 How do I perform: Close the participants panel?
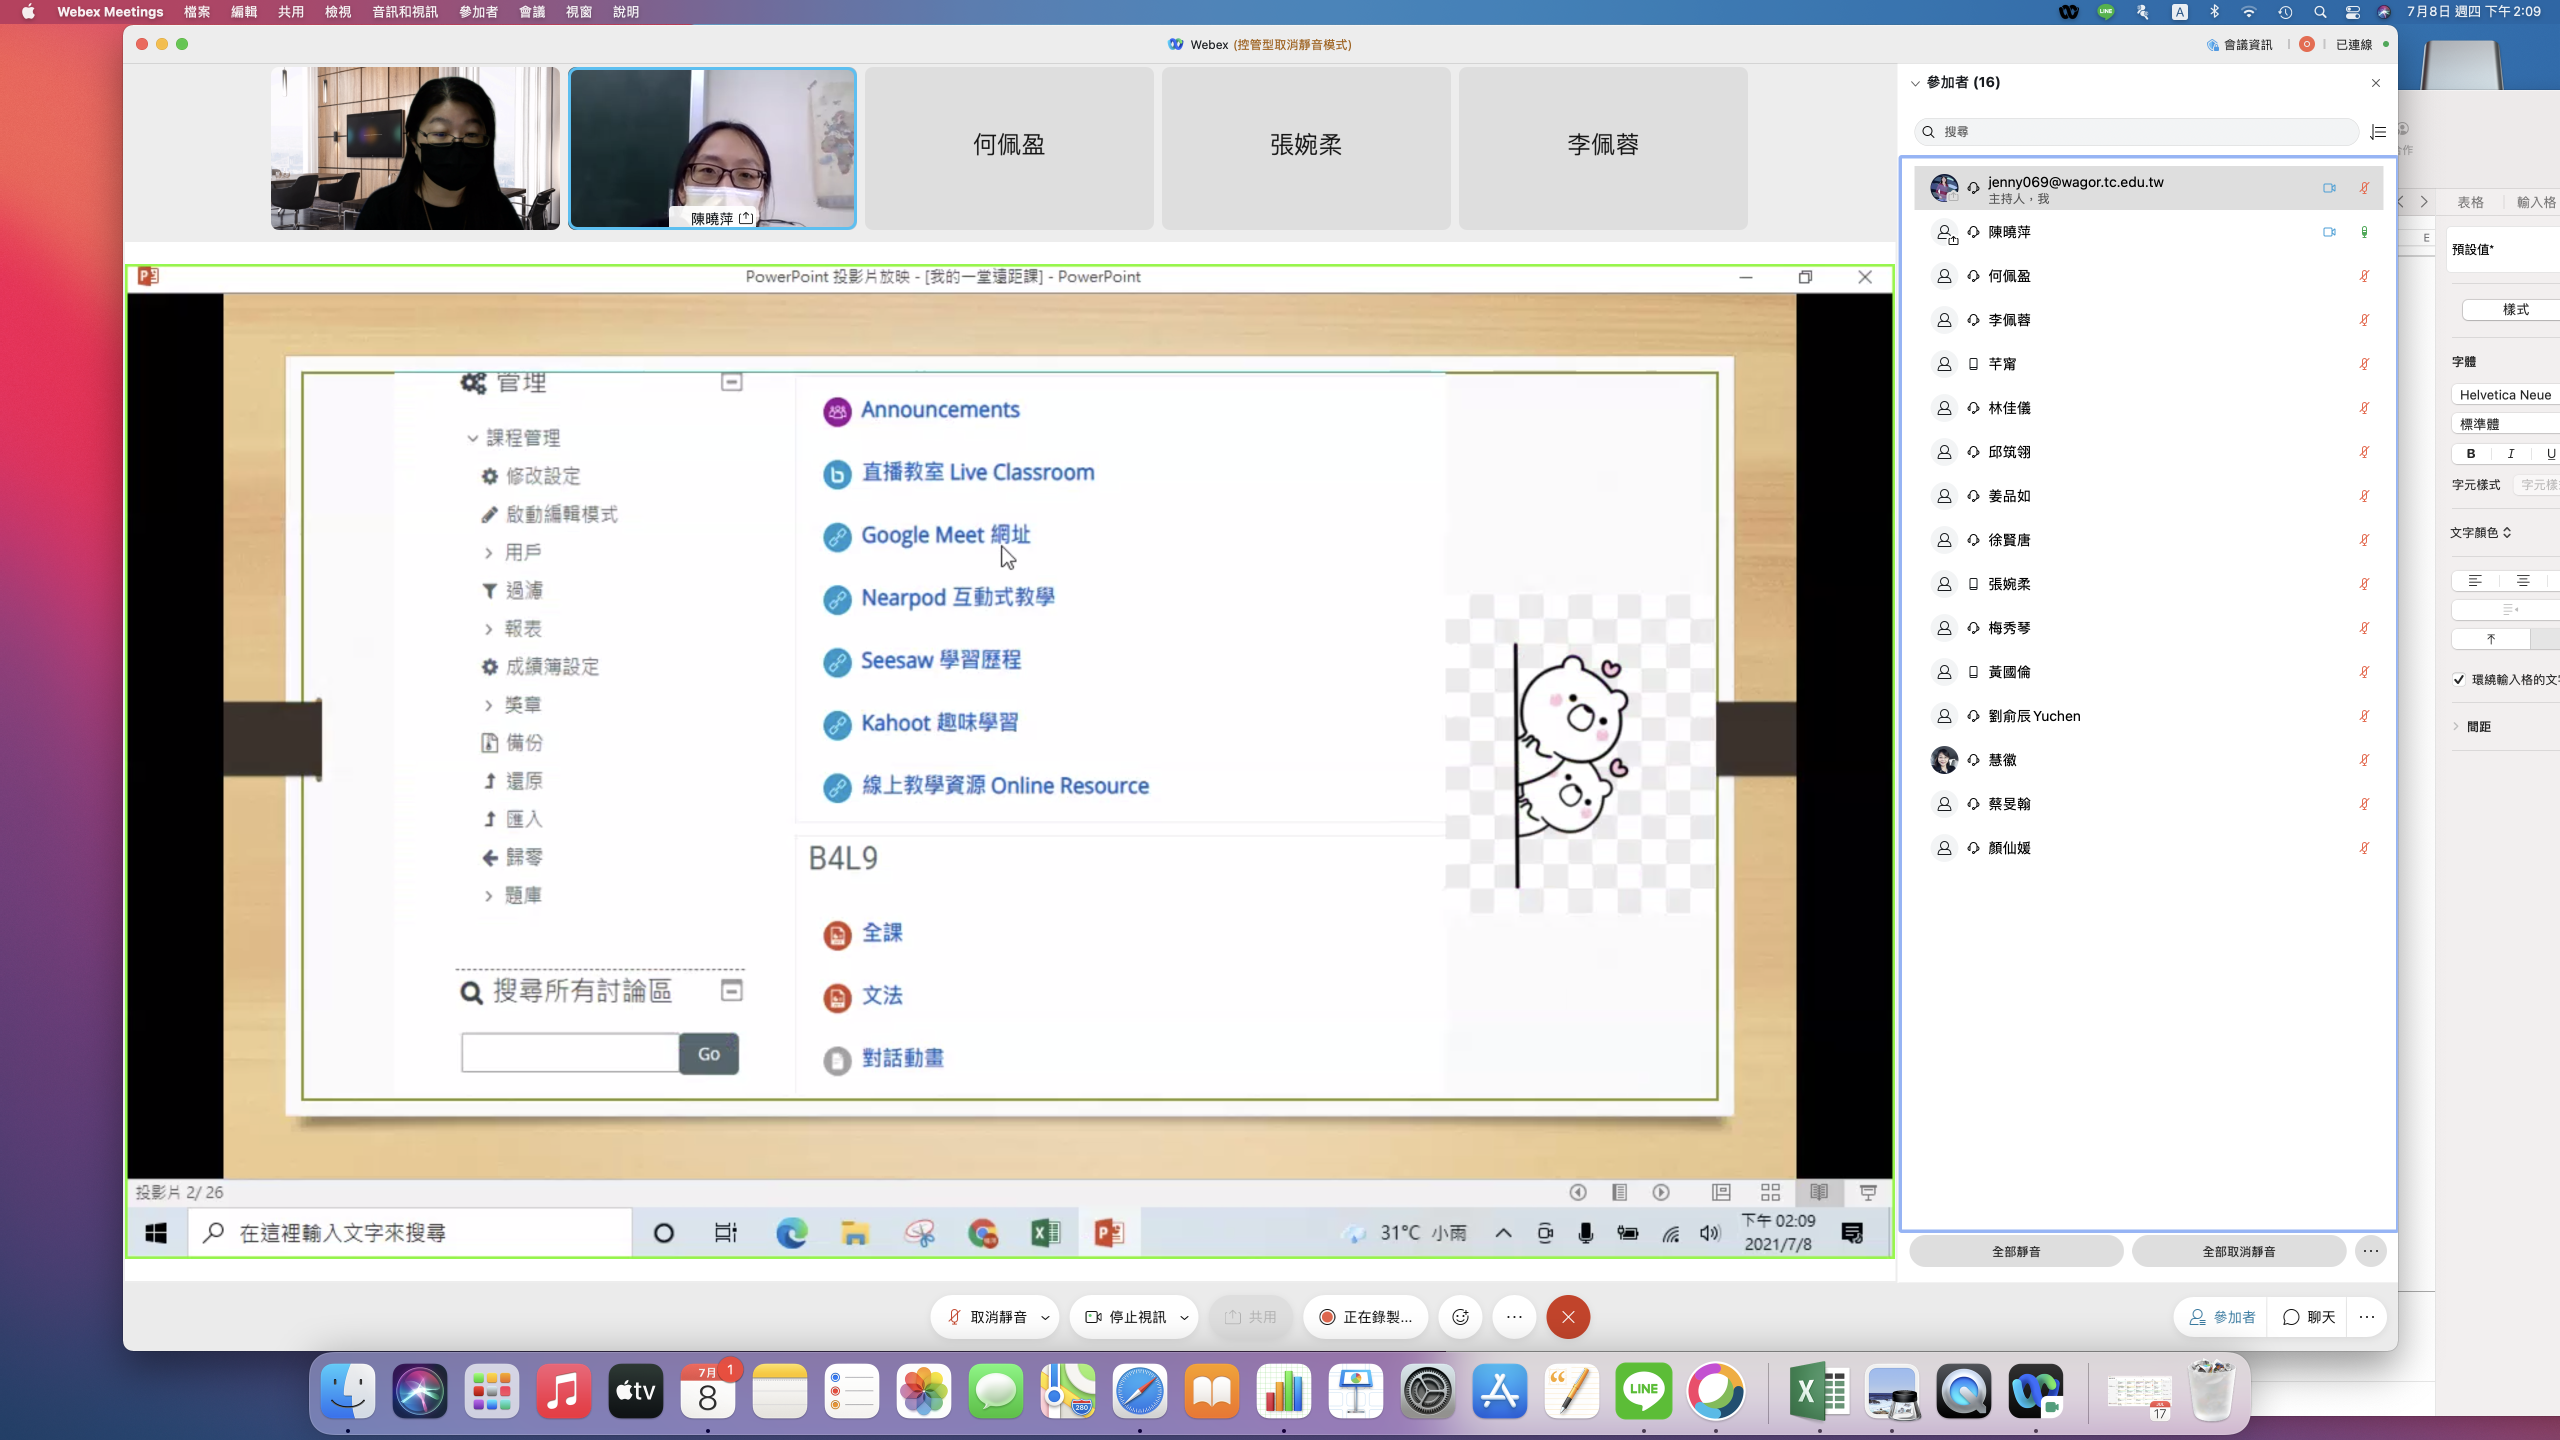[x=2376, y=83]
